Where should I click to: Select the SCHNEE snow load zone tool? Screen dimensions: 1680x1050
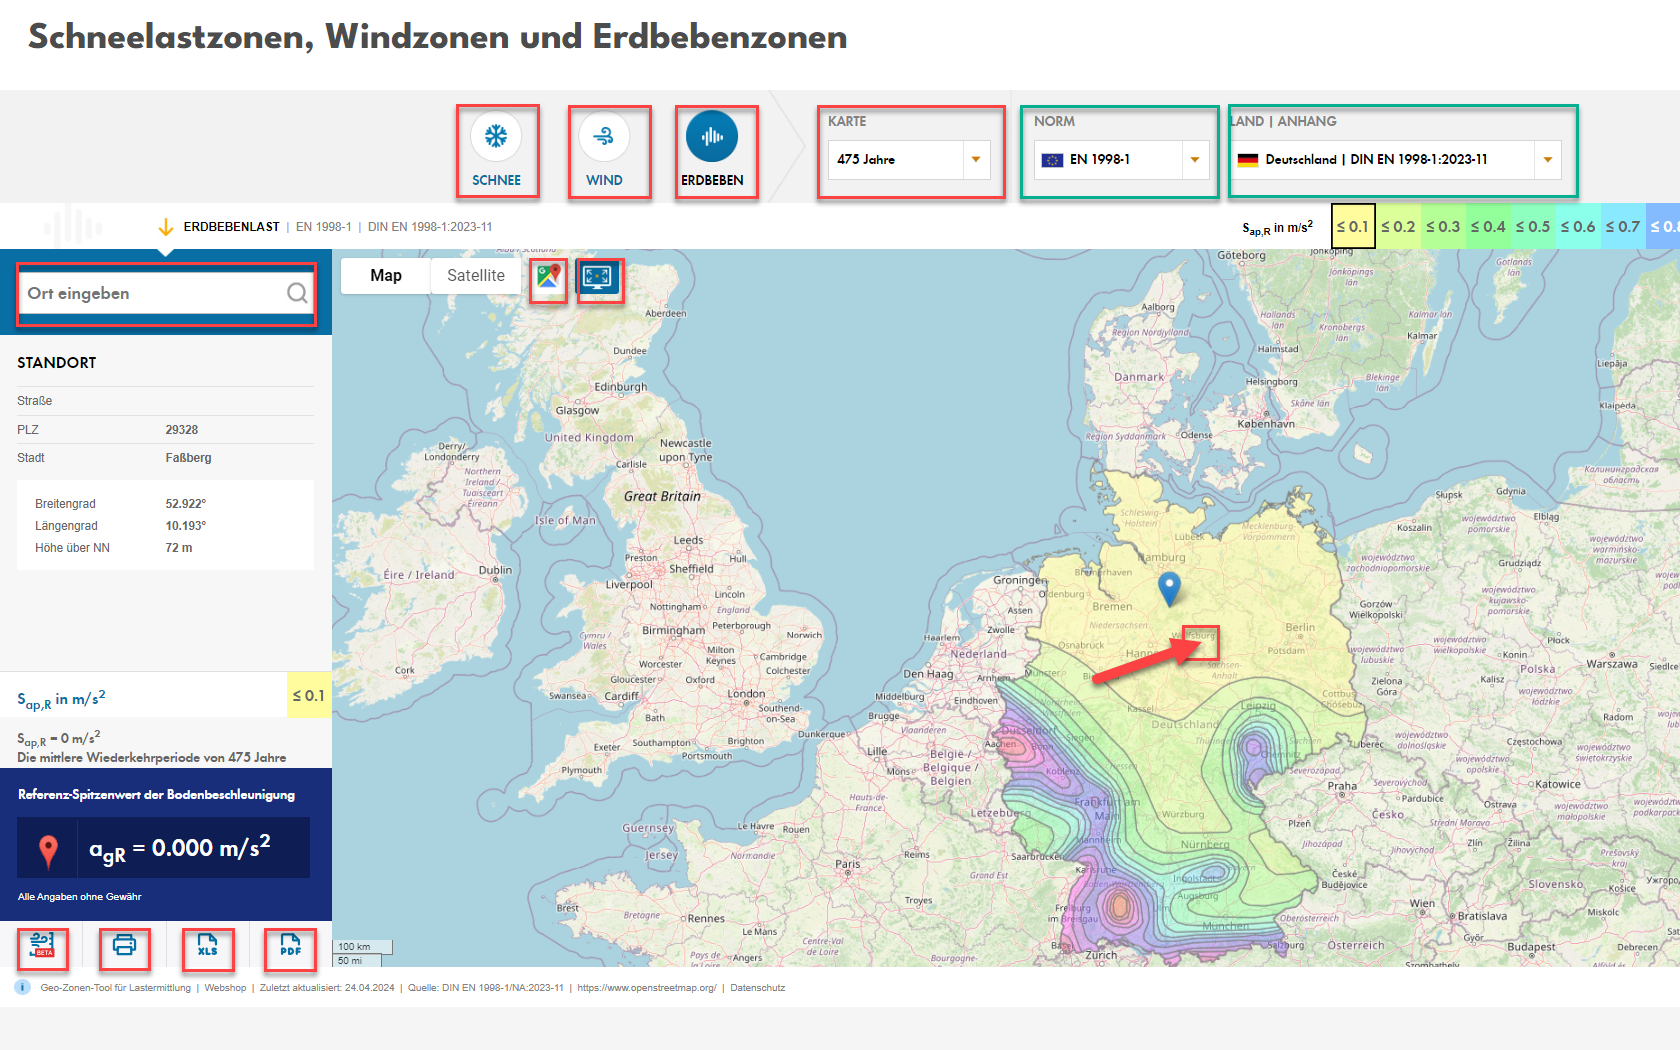coord(497,150)
